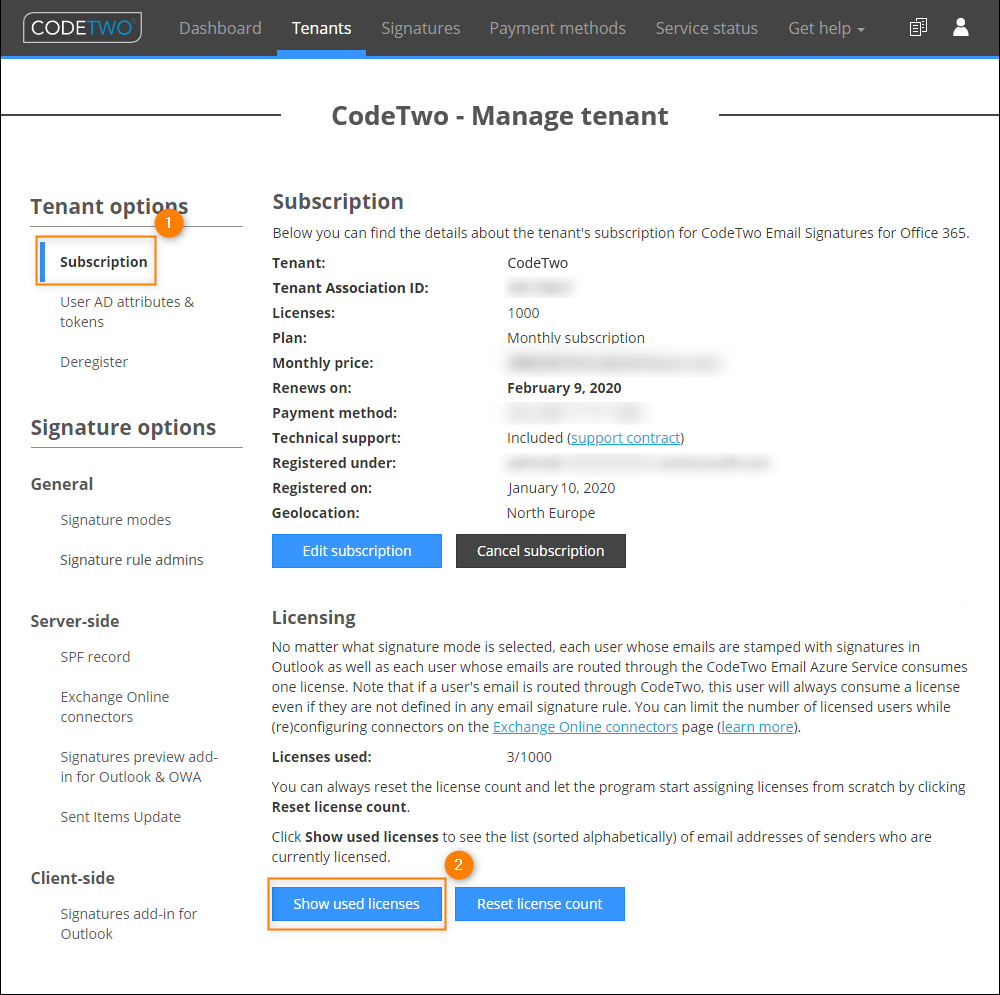
Task: Click the Signature options heading
Action: tap(123, 427)
